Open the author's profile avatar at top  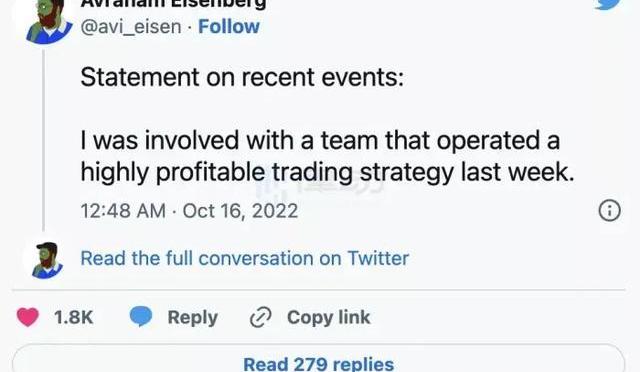(49, 20)
